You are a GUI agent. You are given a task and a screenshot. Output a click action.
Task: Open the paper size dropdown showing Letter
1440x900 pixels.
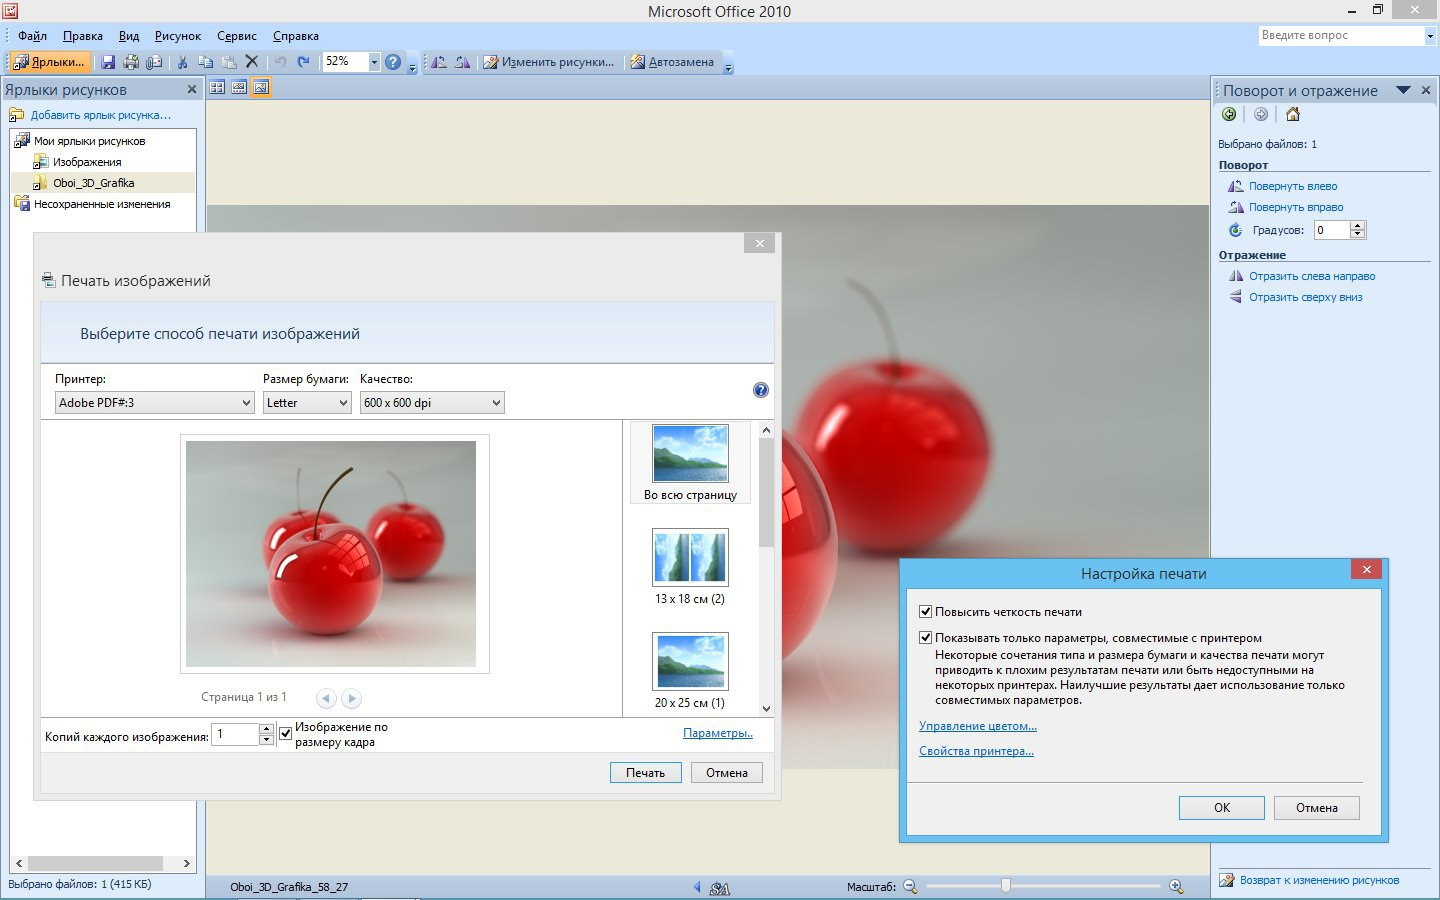pyautogui.click(x=307, y=403)
